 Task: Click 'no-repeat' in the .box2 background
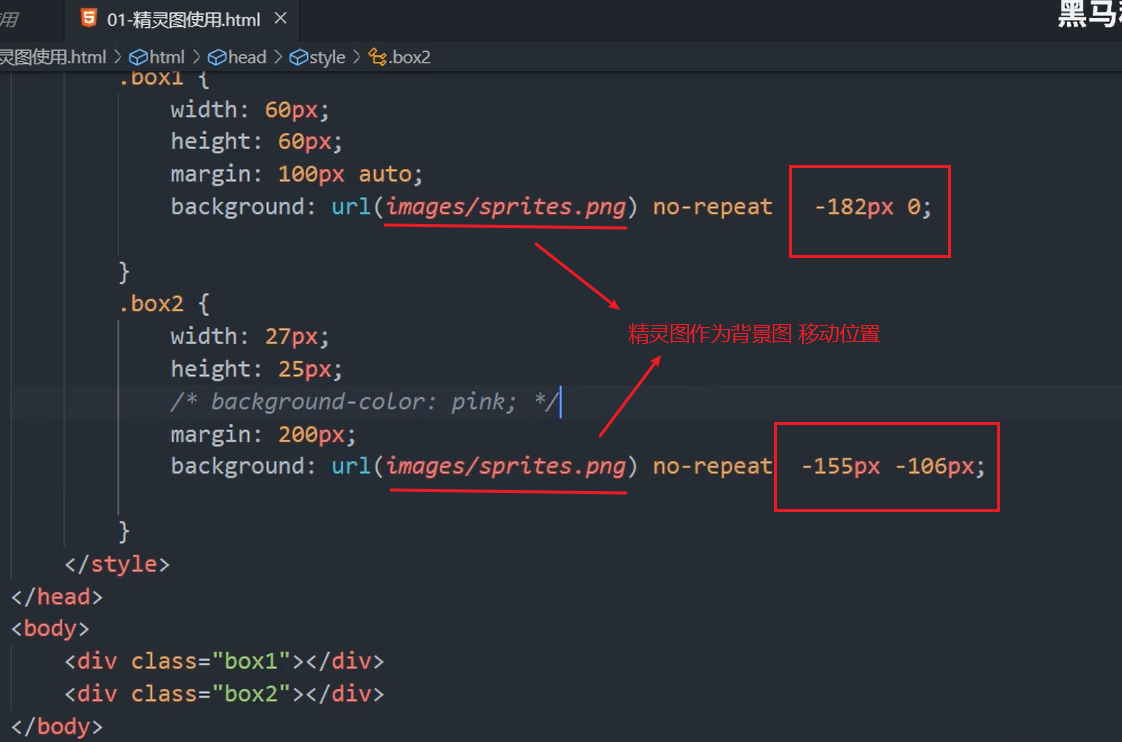click(713, 466)
